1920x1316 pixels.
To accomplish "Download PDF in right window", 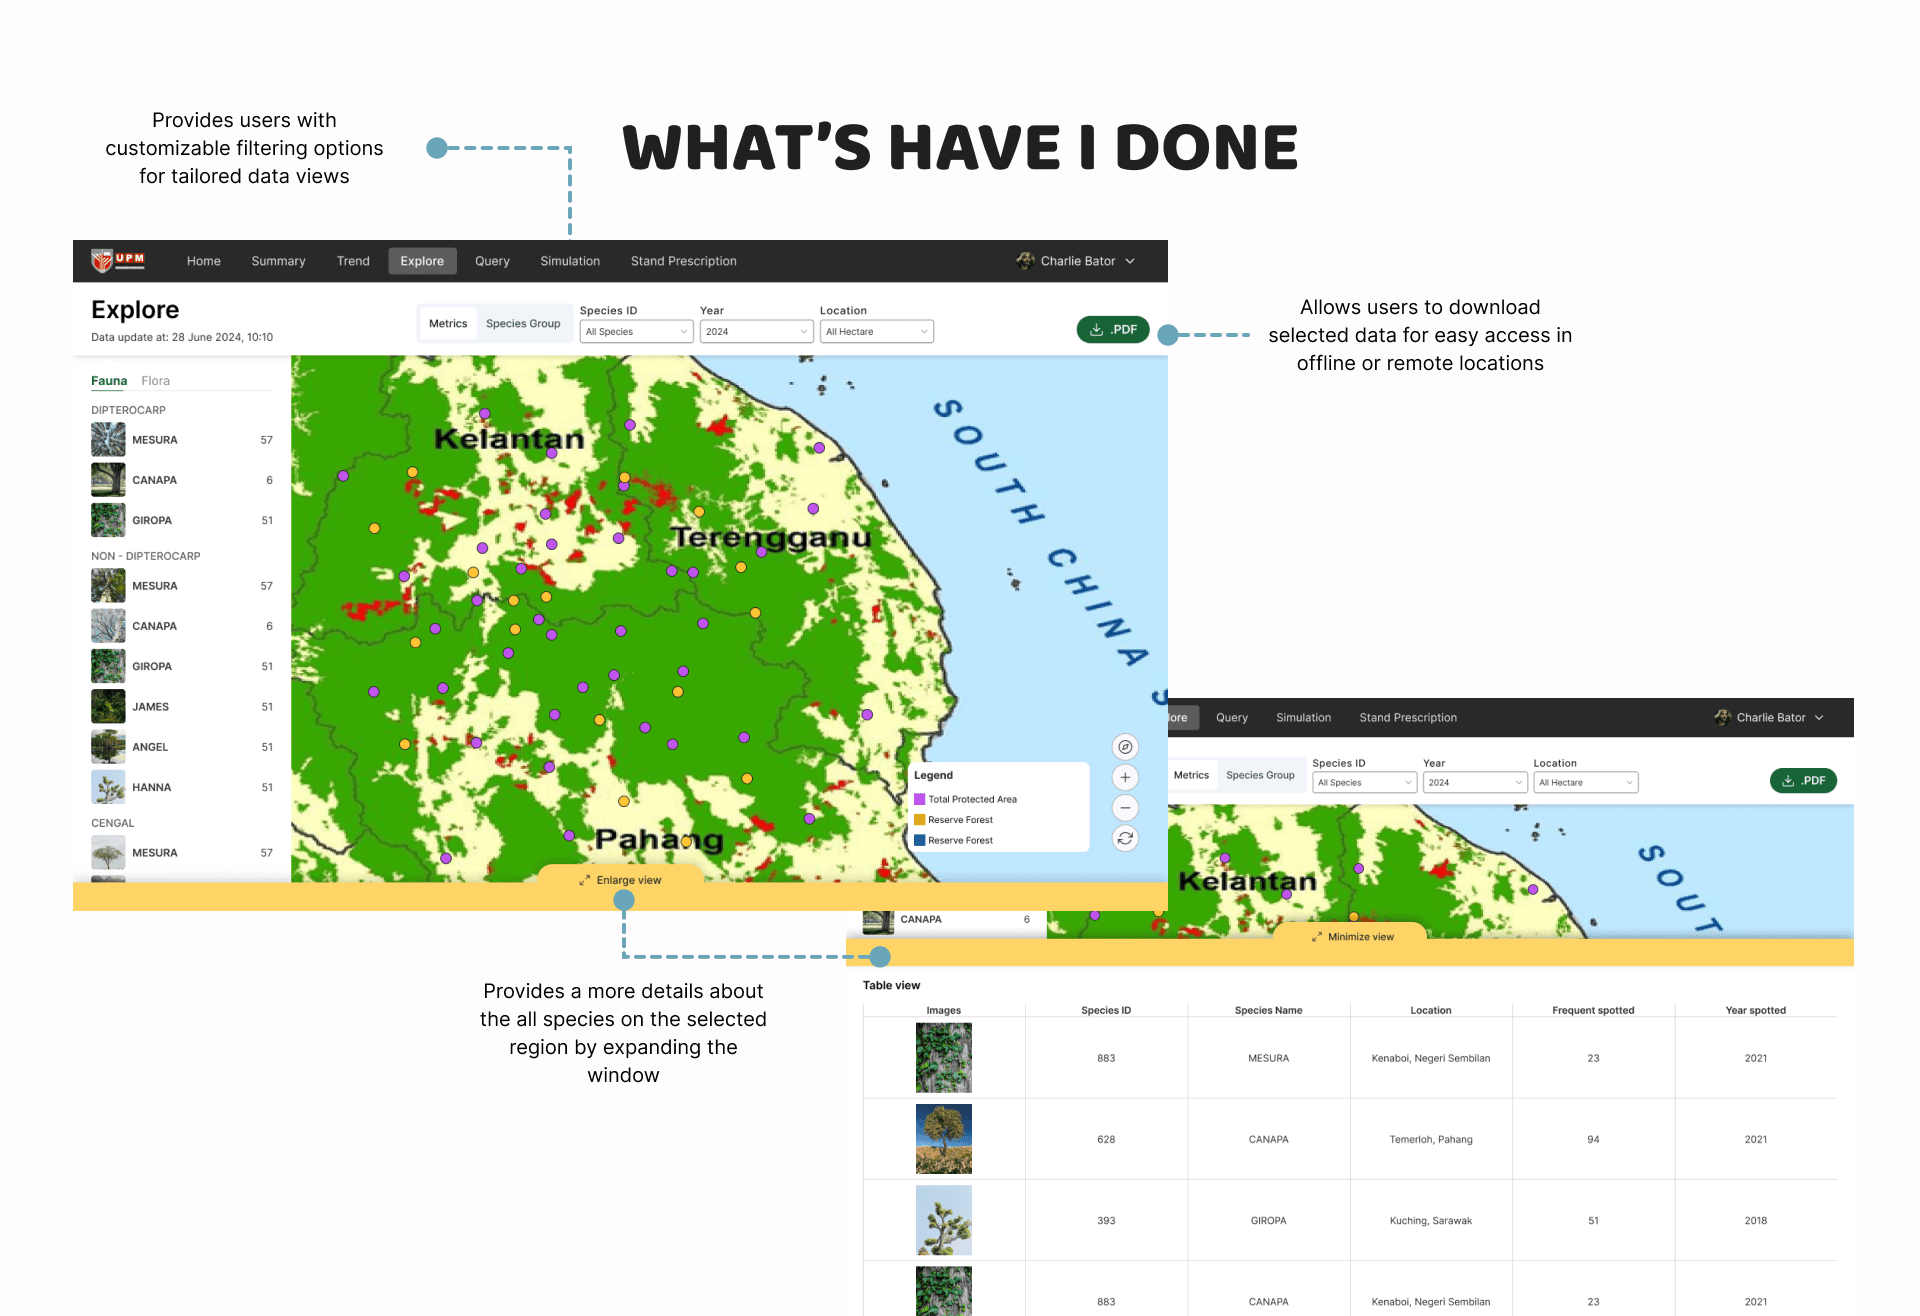I will click(x=1803, y=781).
